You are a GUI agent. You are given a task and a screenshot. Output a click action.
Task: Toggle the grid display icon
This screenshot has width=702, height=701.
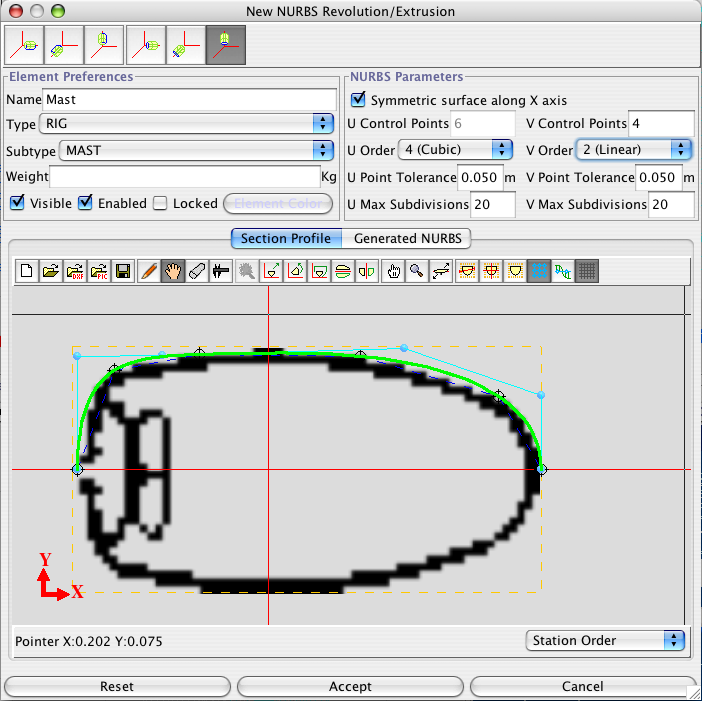[587, 270]
